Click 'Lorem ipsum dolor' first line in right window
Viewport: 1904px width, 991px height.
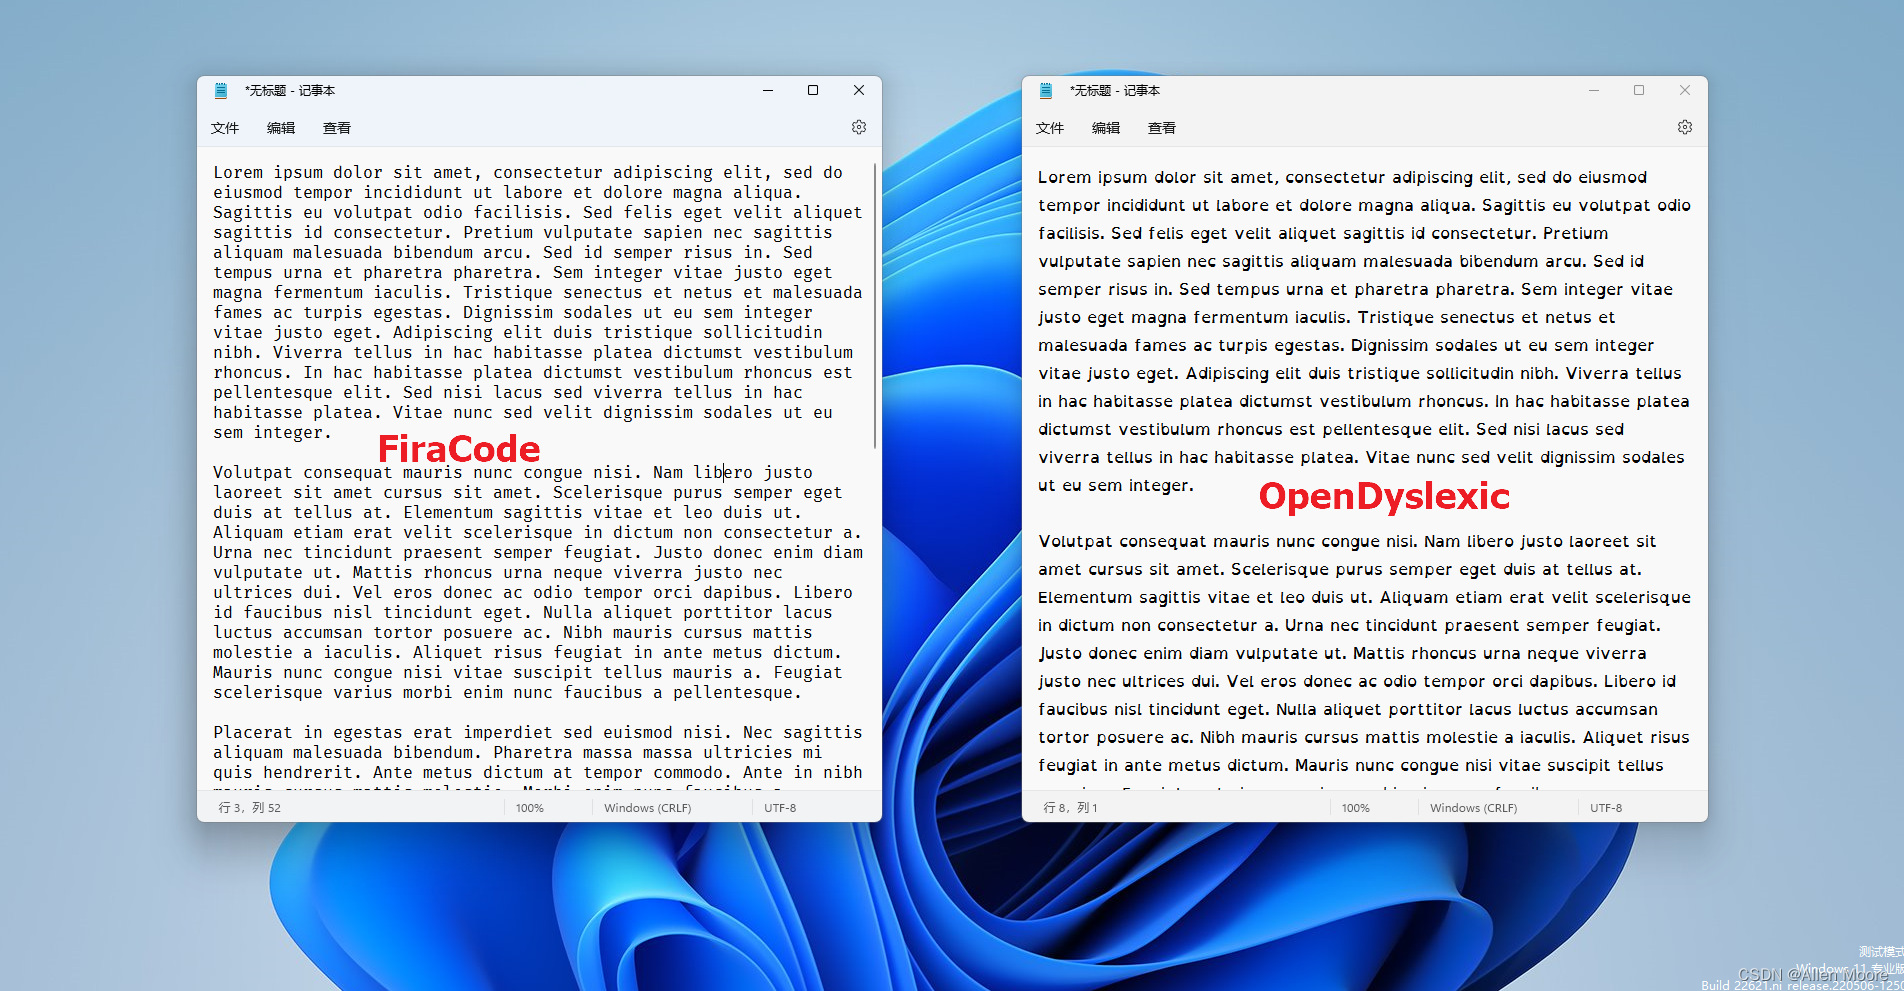coord(1342,177)
